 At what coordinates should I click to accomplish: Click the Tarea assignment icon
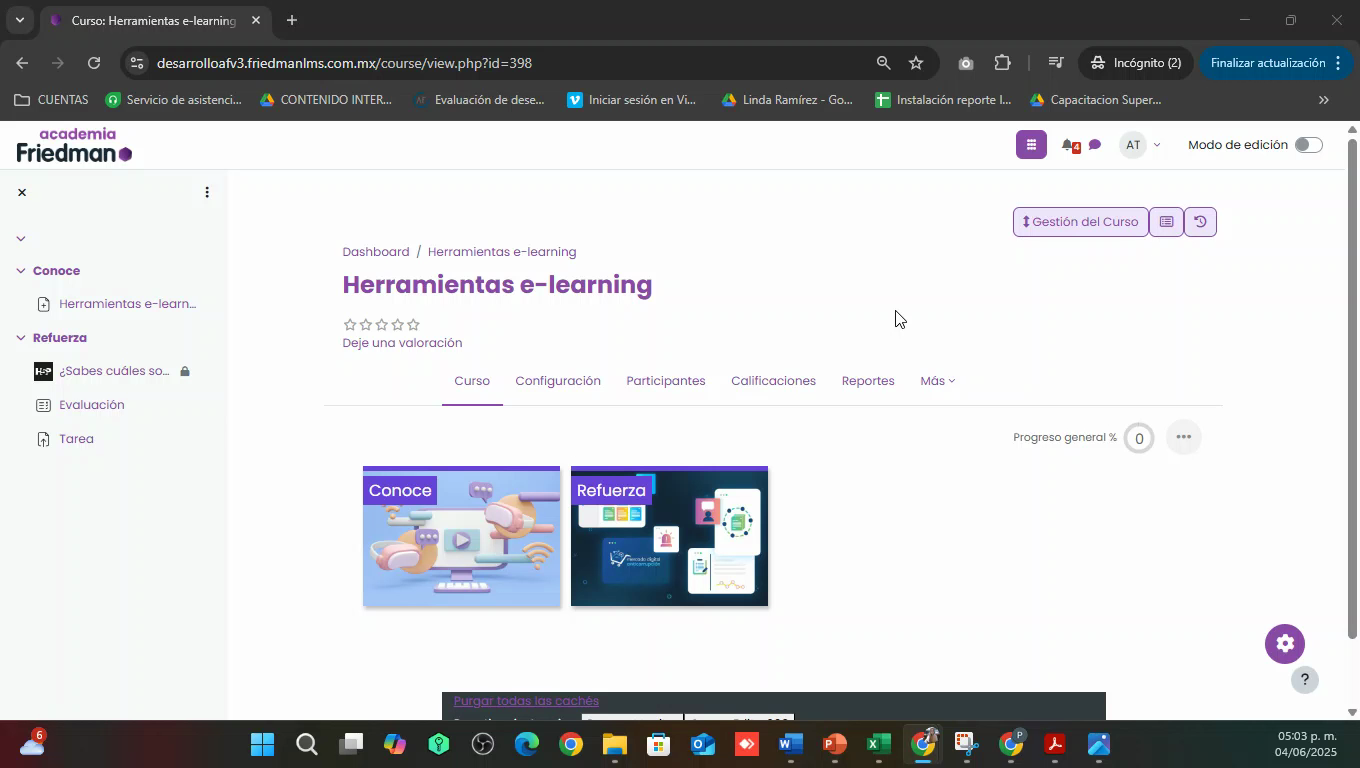click(x=43, y=439)
